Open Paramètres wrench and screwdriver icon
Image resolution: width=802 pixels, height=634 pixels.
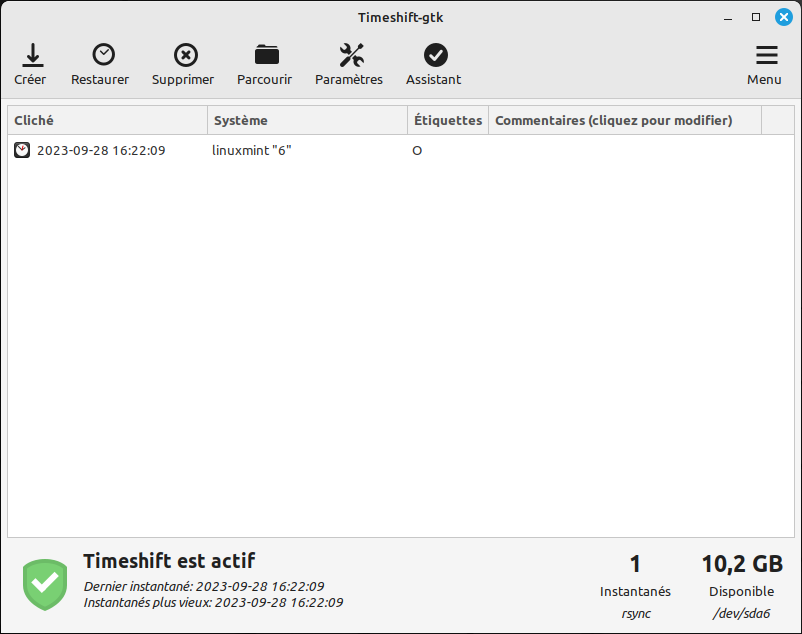(x=351, y=55)
